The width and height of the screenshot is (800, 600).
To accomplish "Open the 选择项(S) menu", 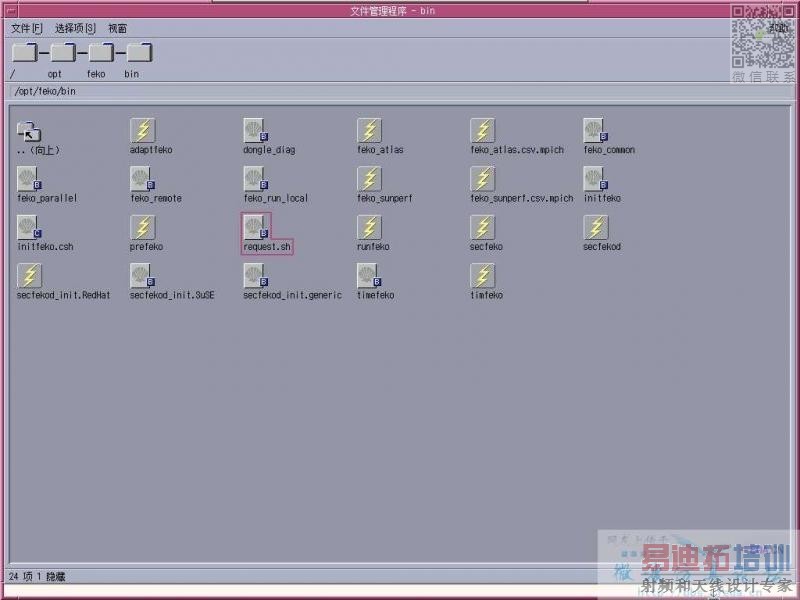I will [x=75, y=29].
